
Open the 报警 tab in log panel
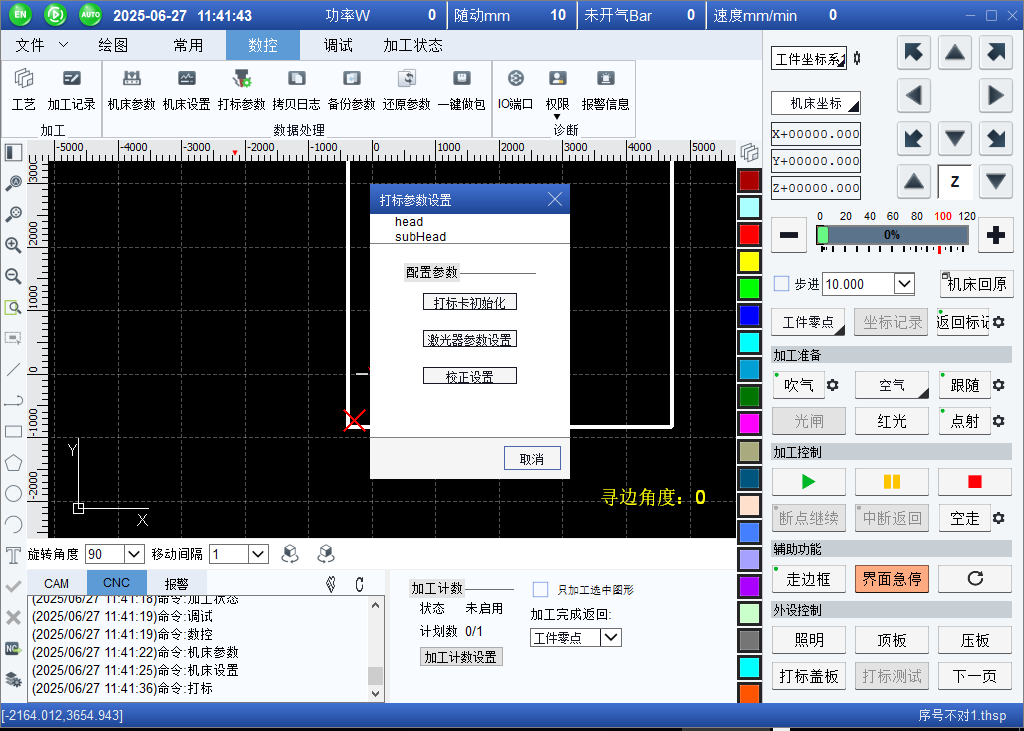[x=176, y=583]
